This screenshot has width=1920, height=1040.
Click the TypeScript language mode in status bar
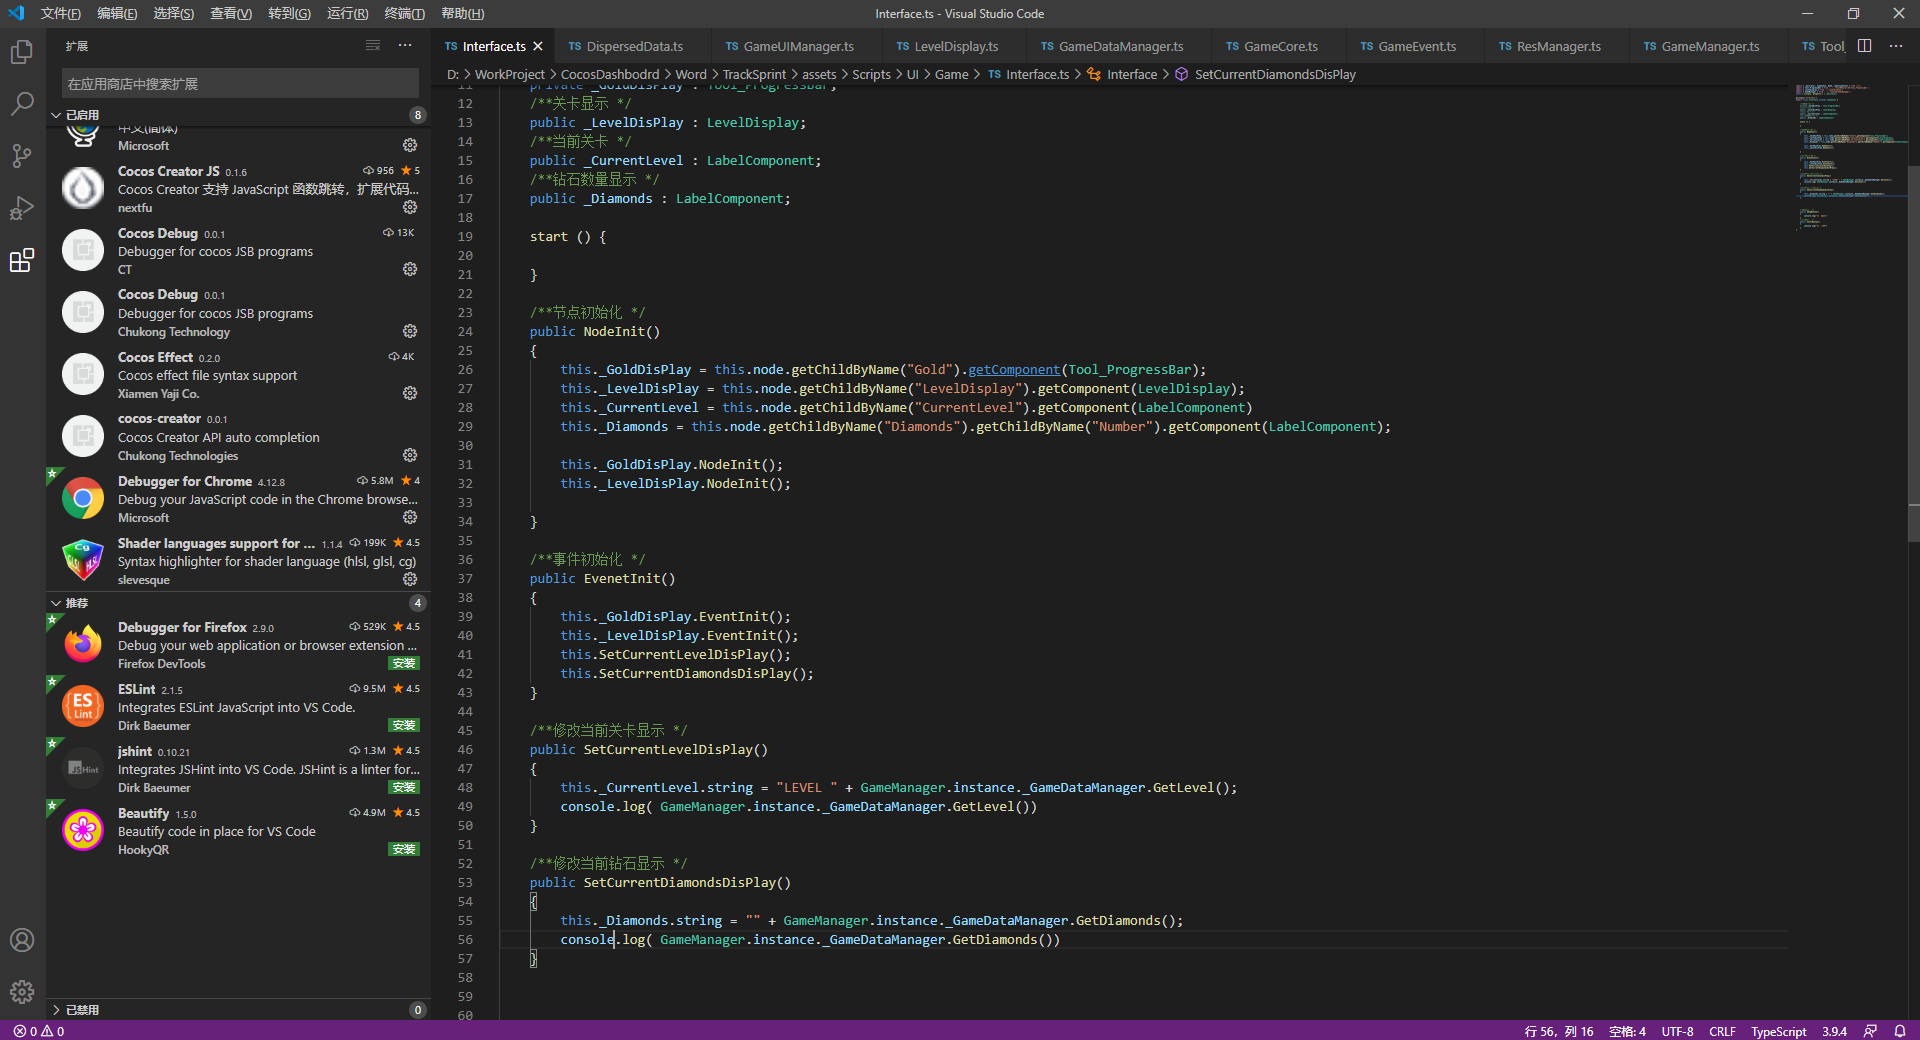pyautogui.click(x=1778, y=1031)
